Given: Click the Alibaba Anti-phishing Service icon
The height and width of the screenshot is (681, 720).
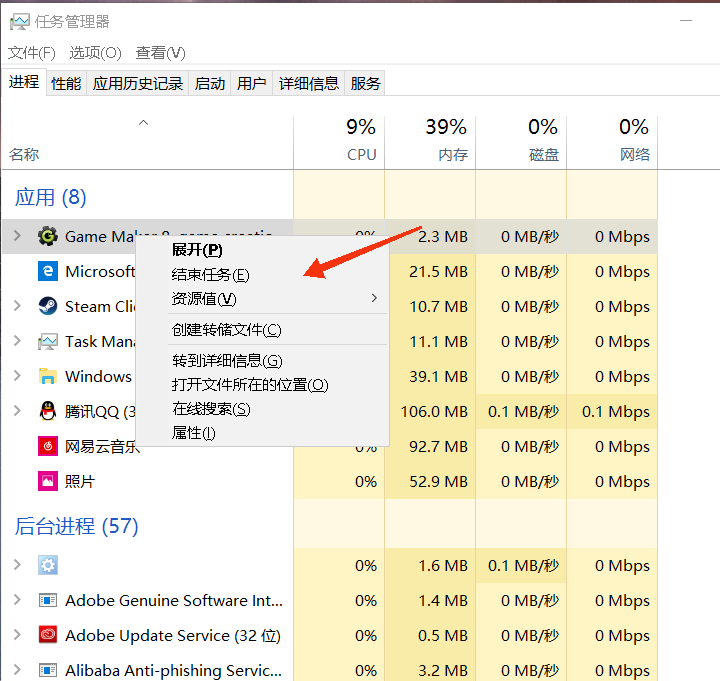Looking at the screenshot, I should 48,670.
